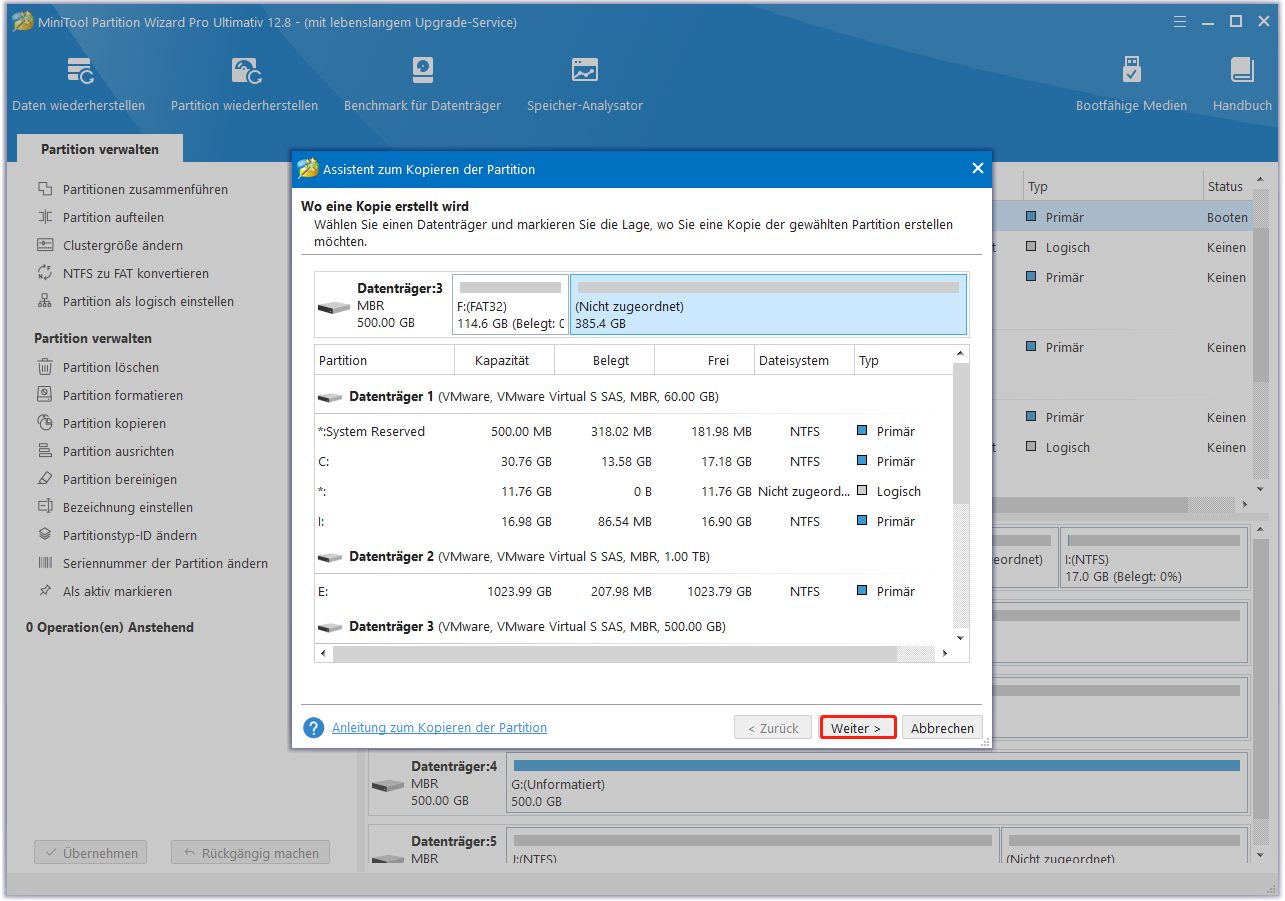Click Seriennummer der Partition ändern icon
The height and width of the screenshot is (901, 1285).
pos(45,563)
